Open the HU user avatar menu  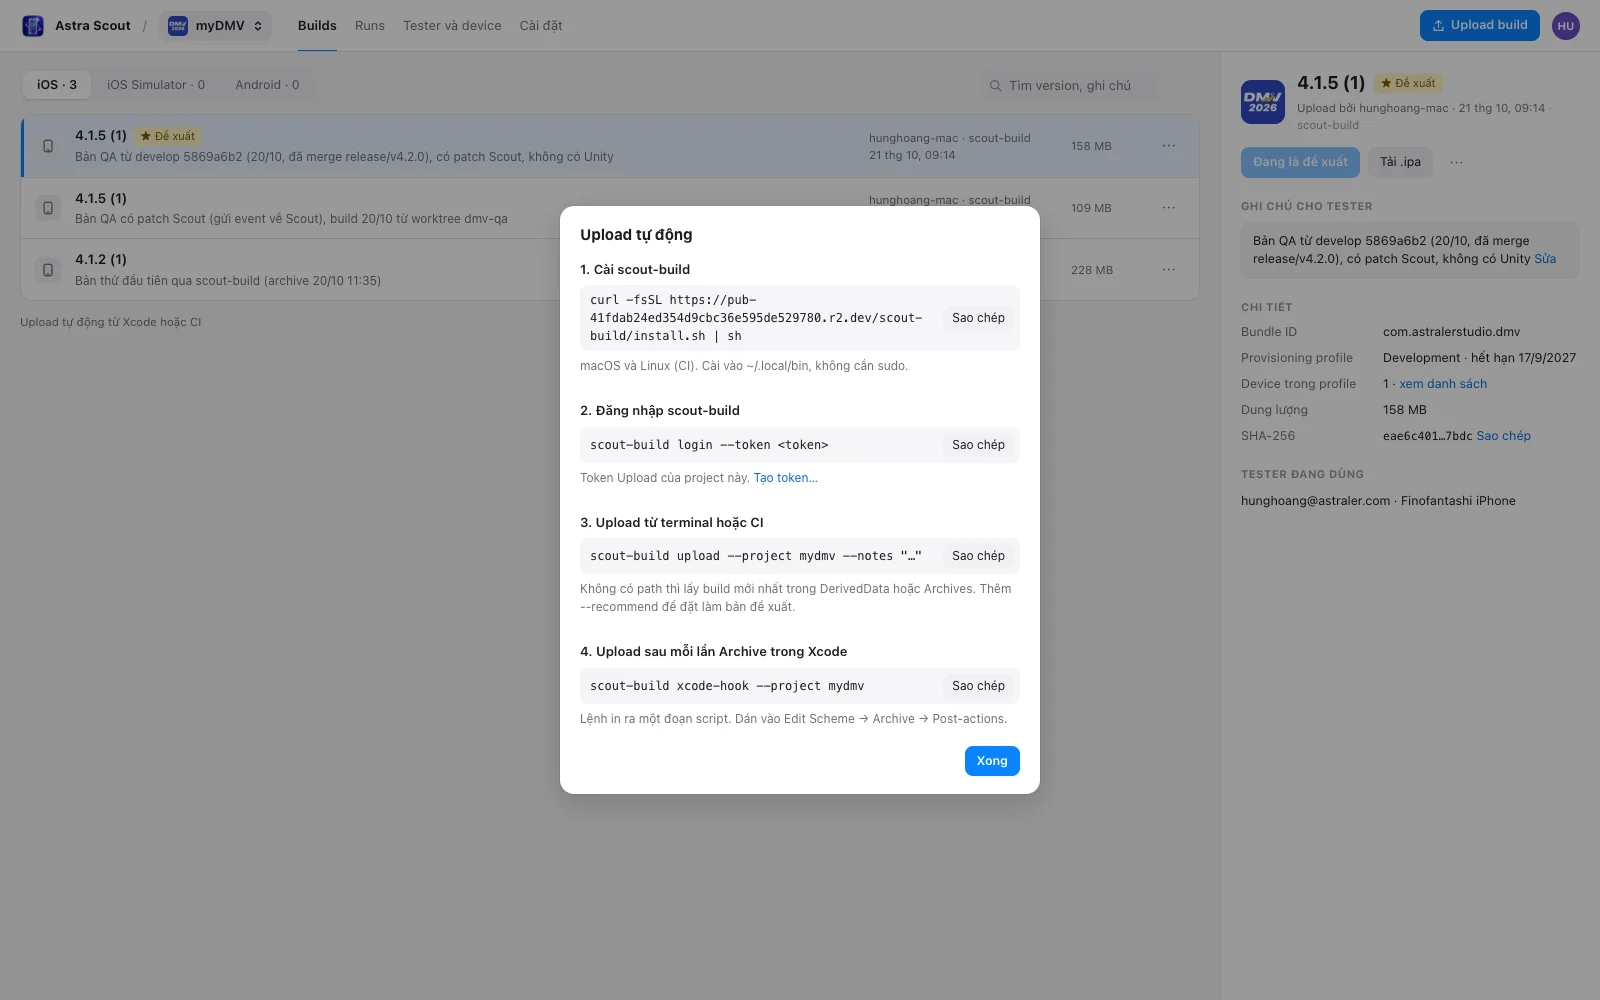(1566, 26)
